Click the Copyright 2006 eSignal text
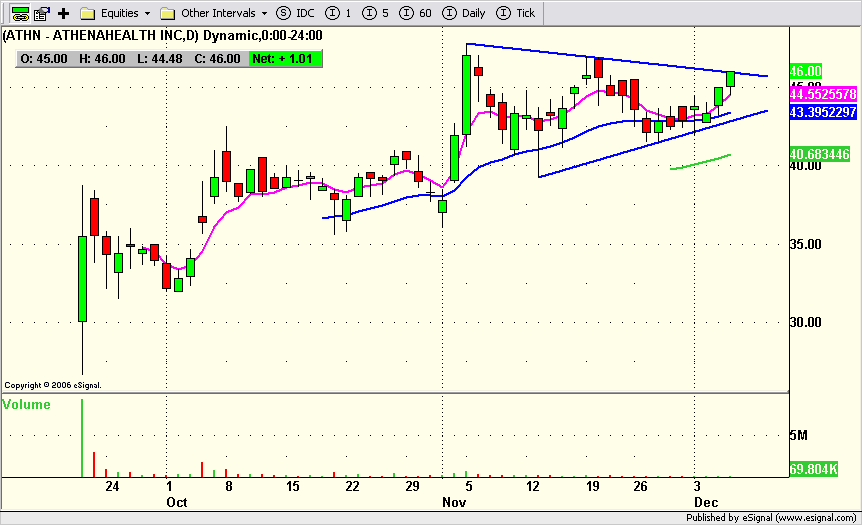 click(53, 385)
